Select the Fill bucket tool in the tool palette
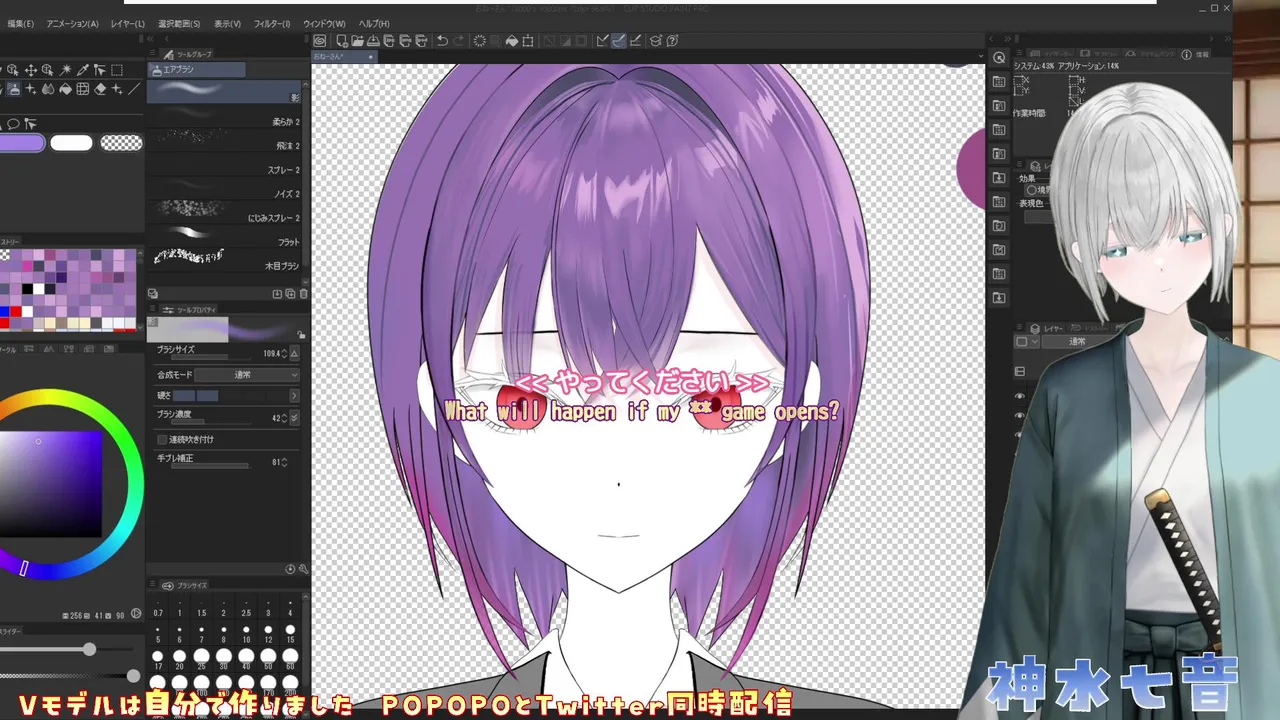1280x720 pixels. 65,89
